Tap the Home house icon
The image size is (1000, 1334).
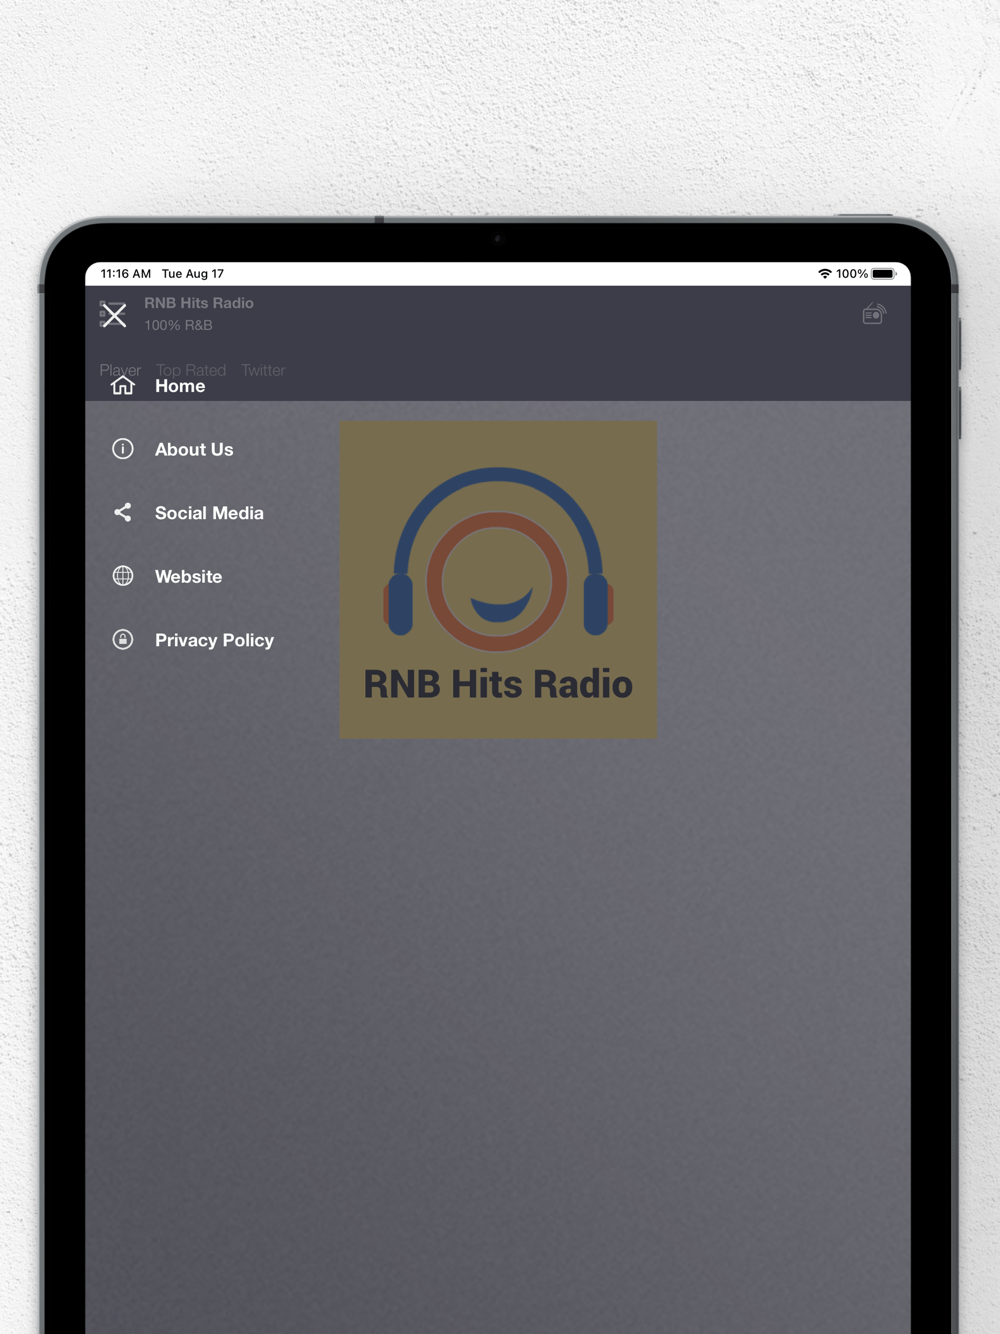tap(123, 386)
